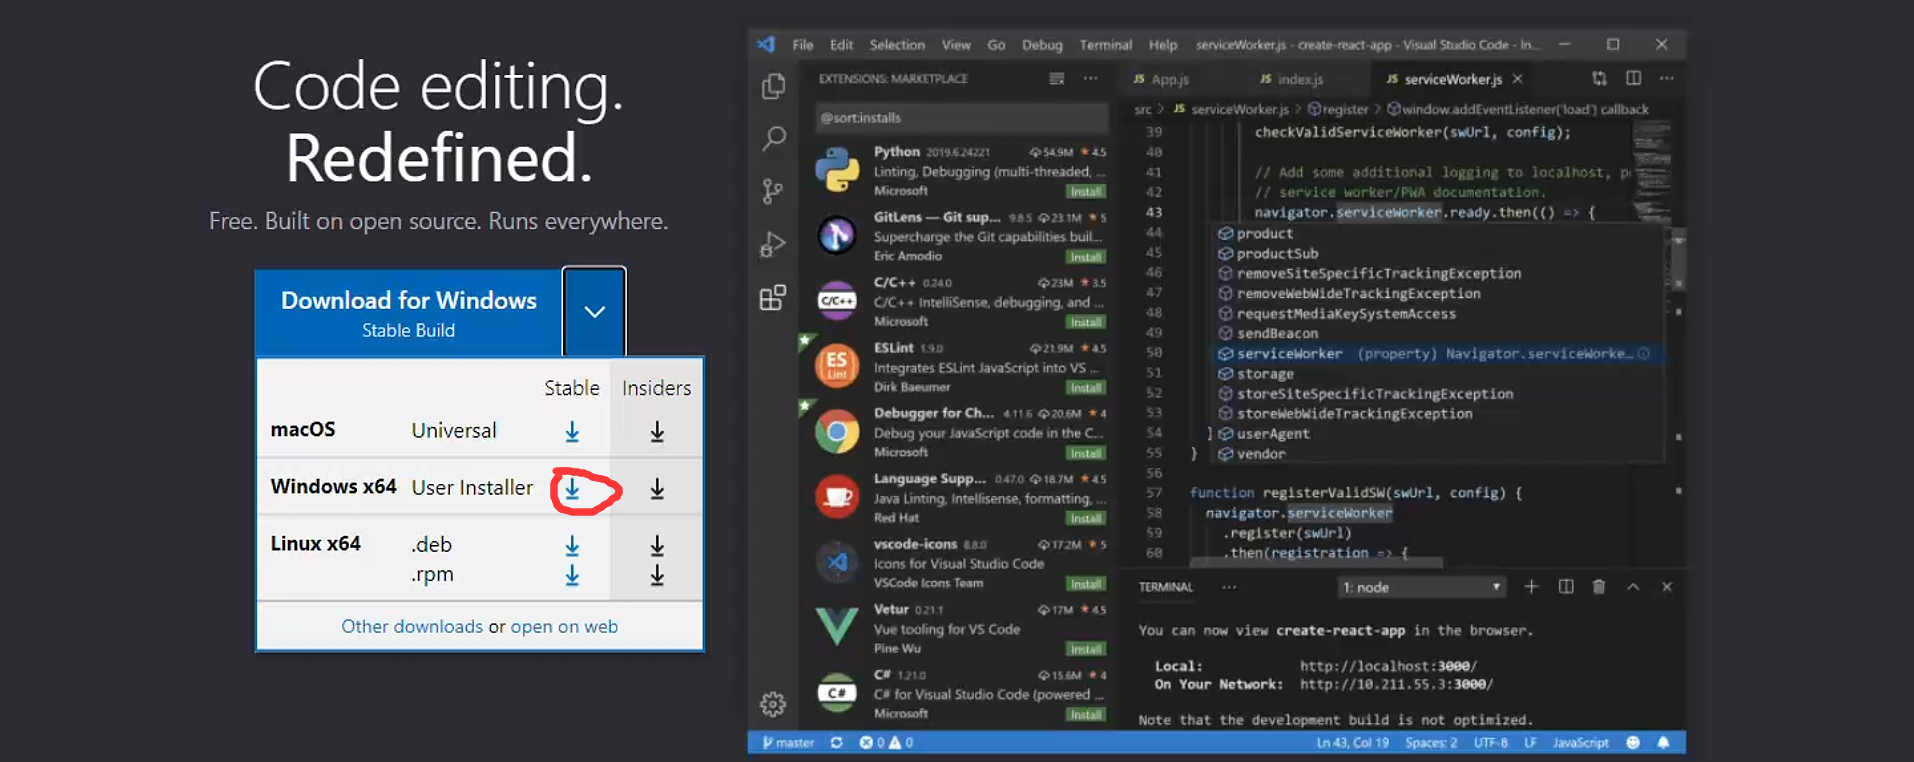Viewport: 1914px width, 762px height.
Task: Select the TERMINAL panel tab
Action: click(1166, 587)
